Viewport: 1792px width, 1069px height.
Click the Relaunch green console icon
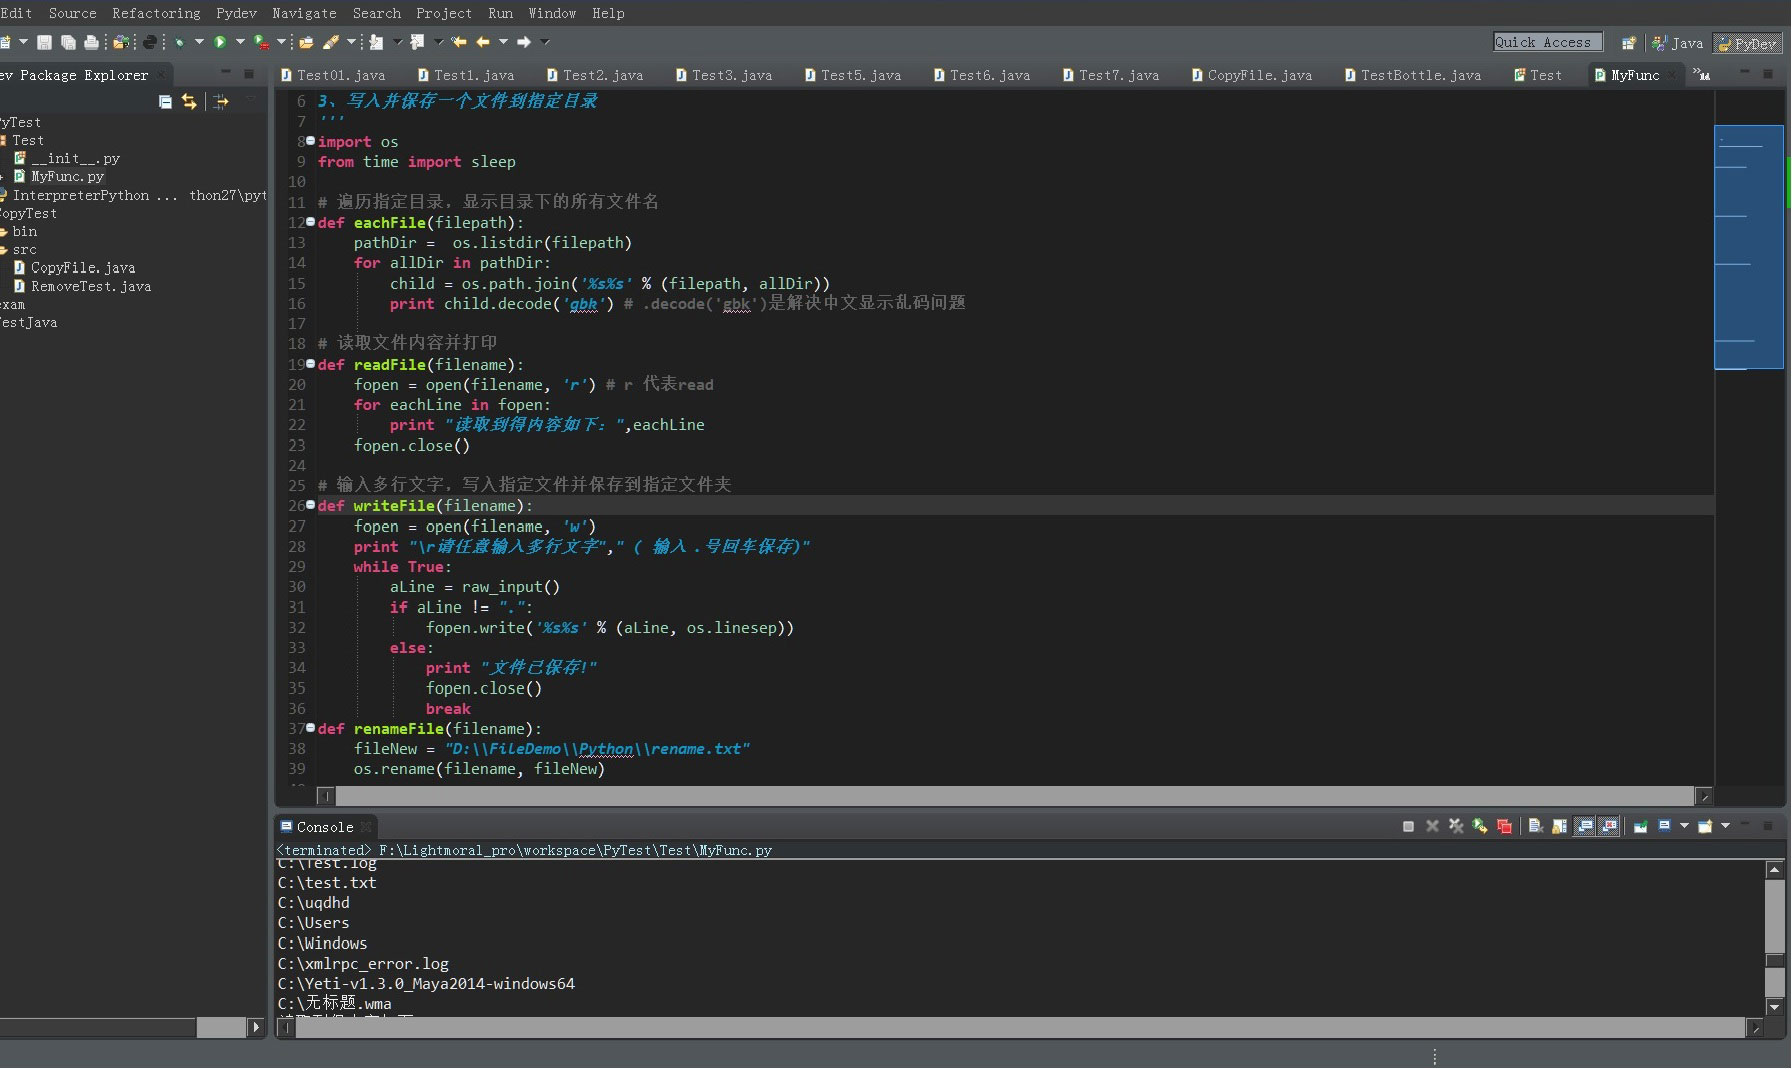tap(1479, 826)
